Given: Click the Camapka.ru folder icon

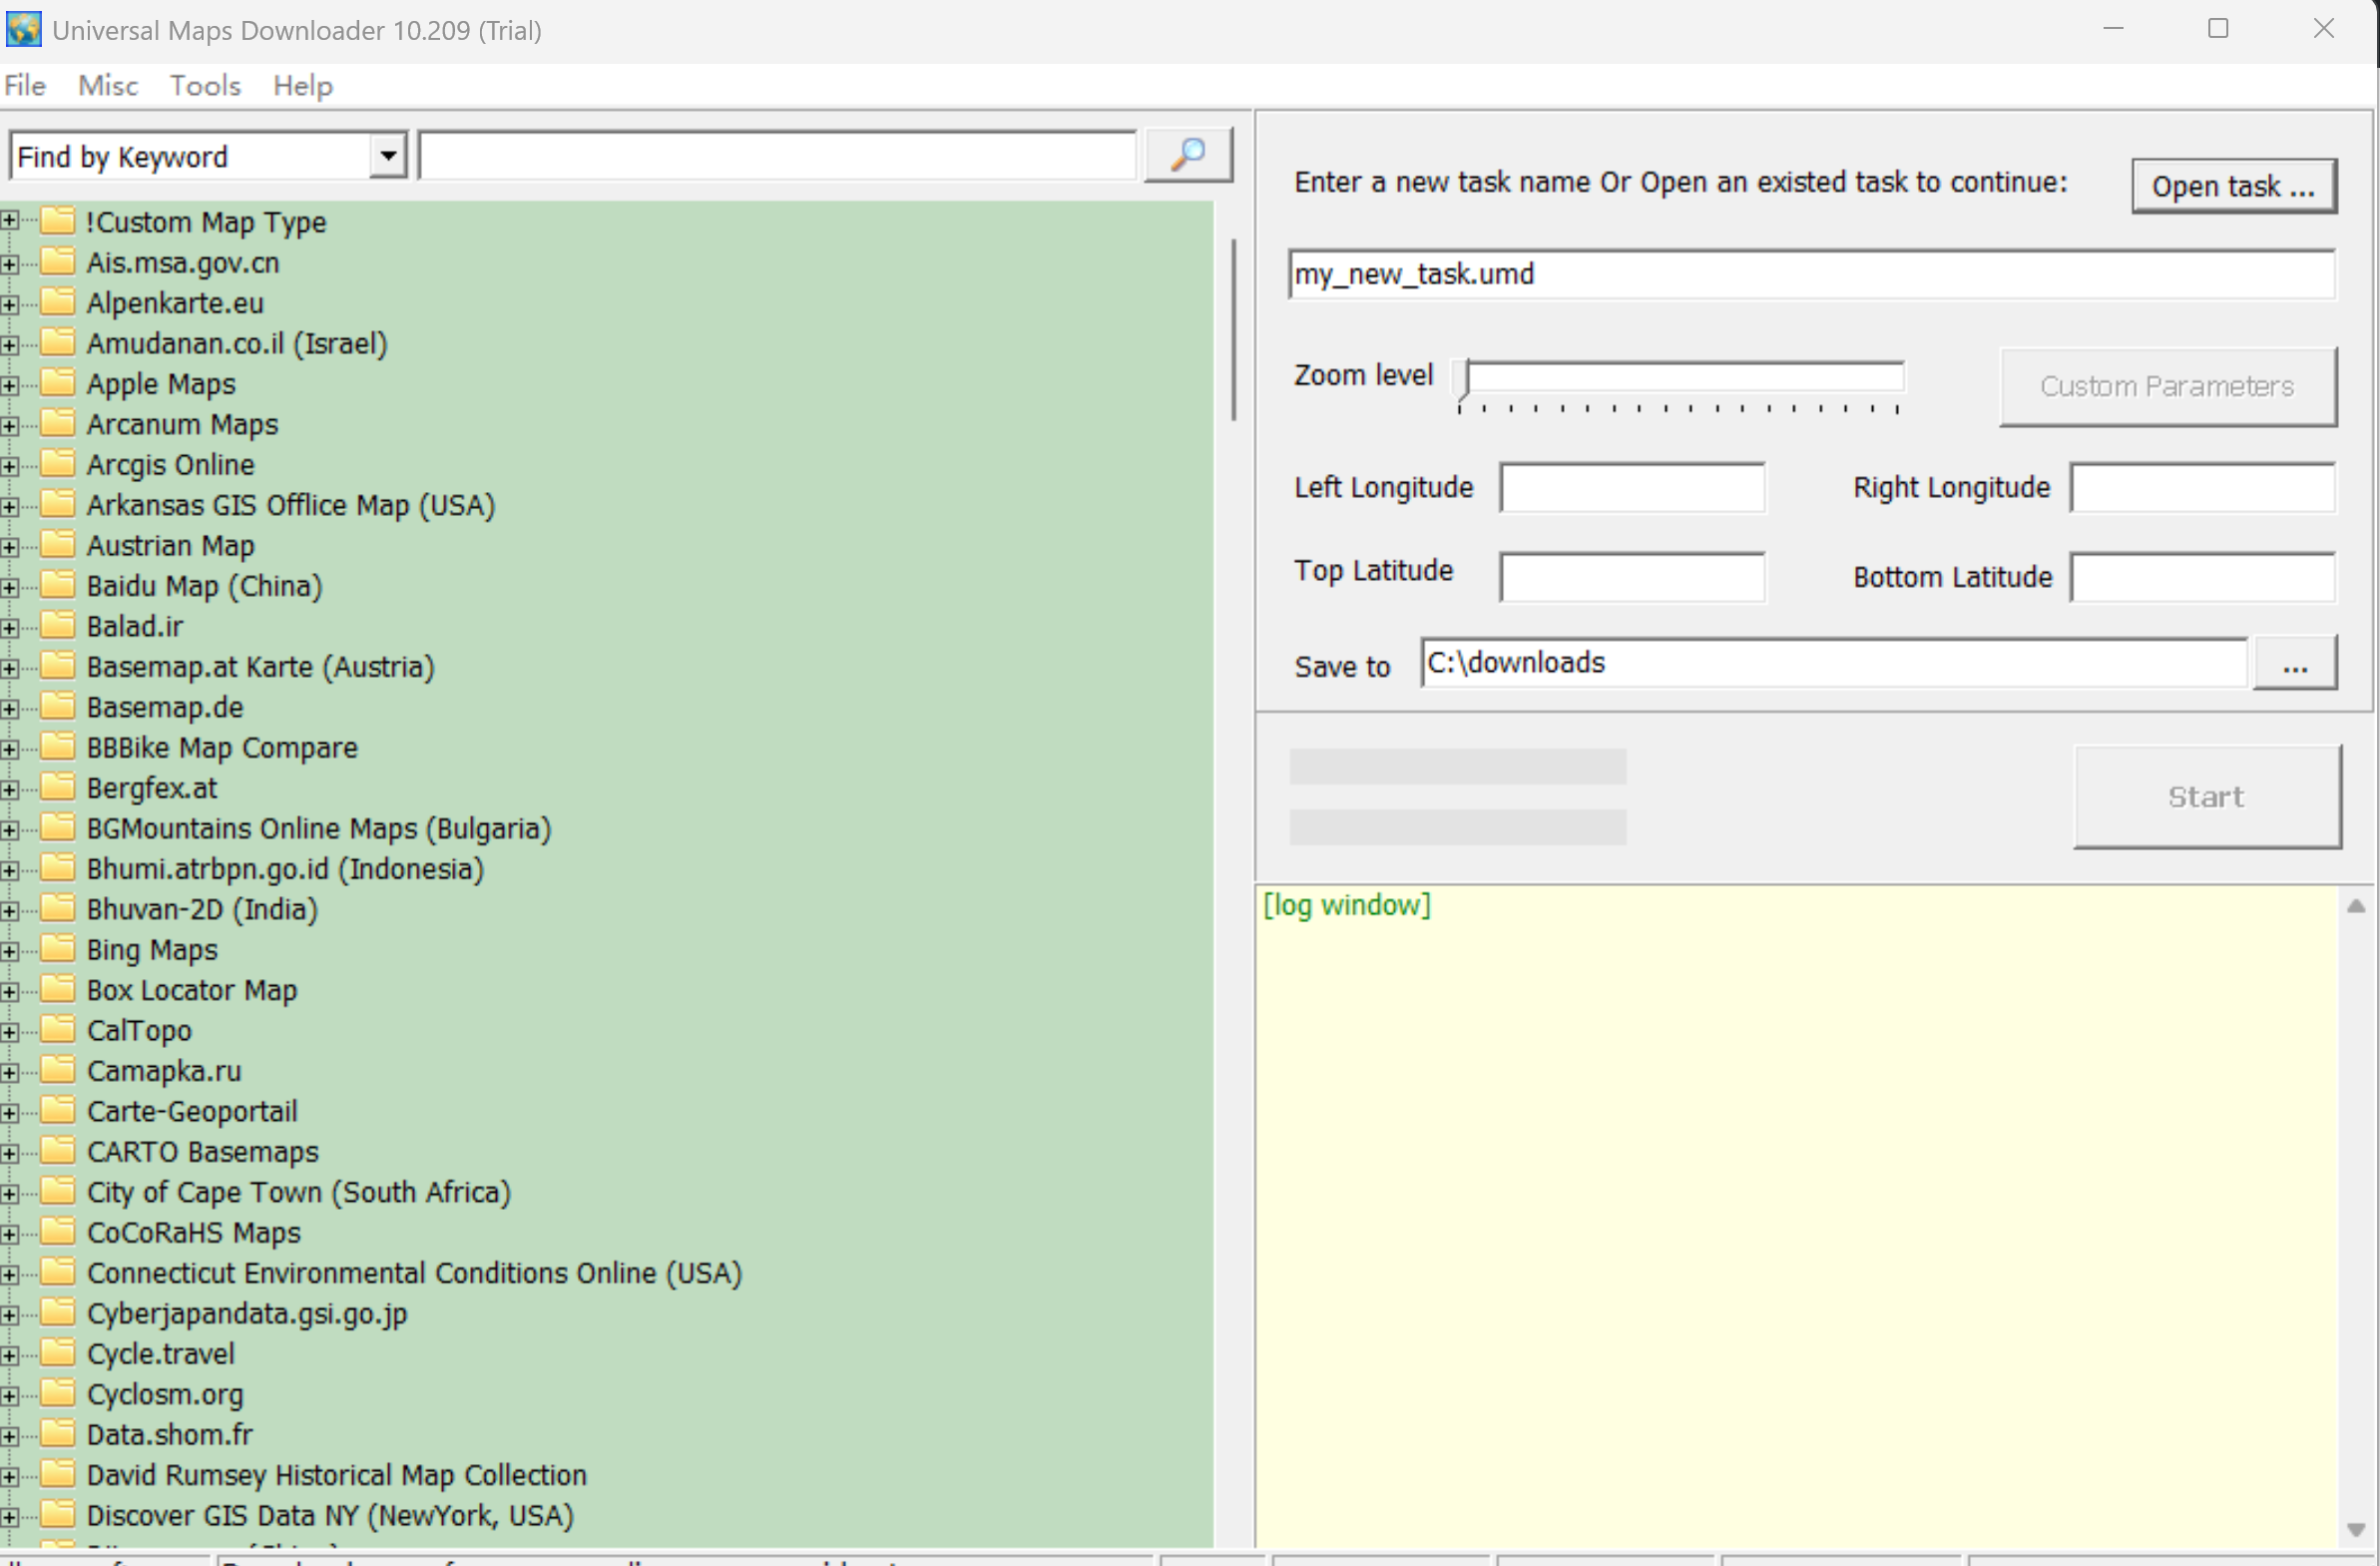Looking at the screenshot, I should (x=58, y=1070).
